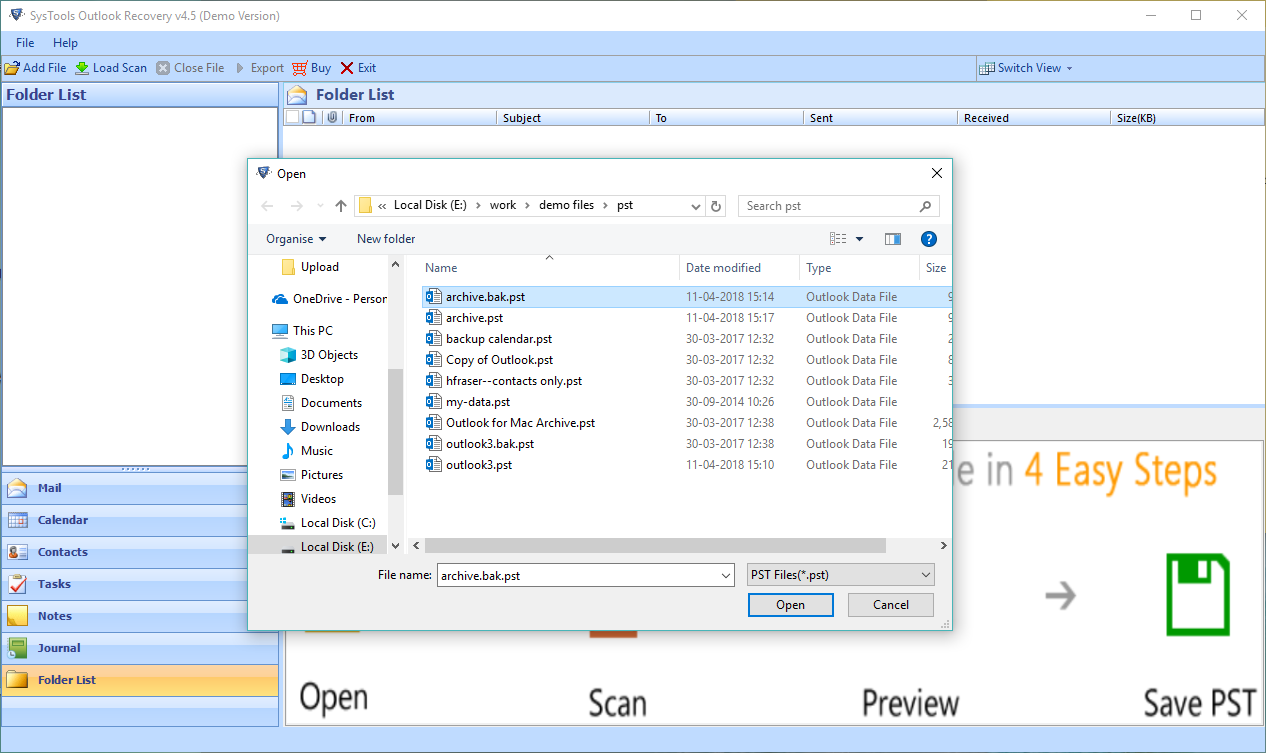Screen dimensions: 1266x753
Task: Click the Add File toolbar icon
Action: click(12, 68)
